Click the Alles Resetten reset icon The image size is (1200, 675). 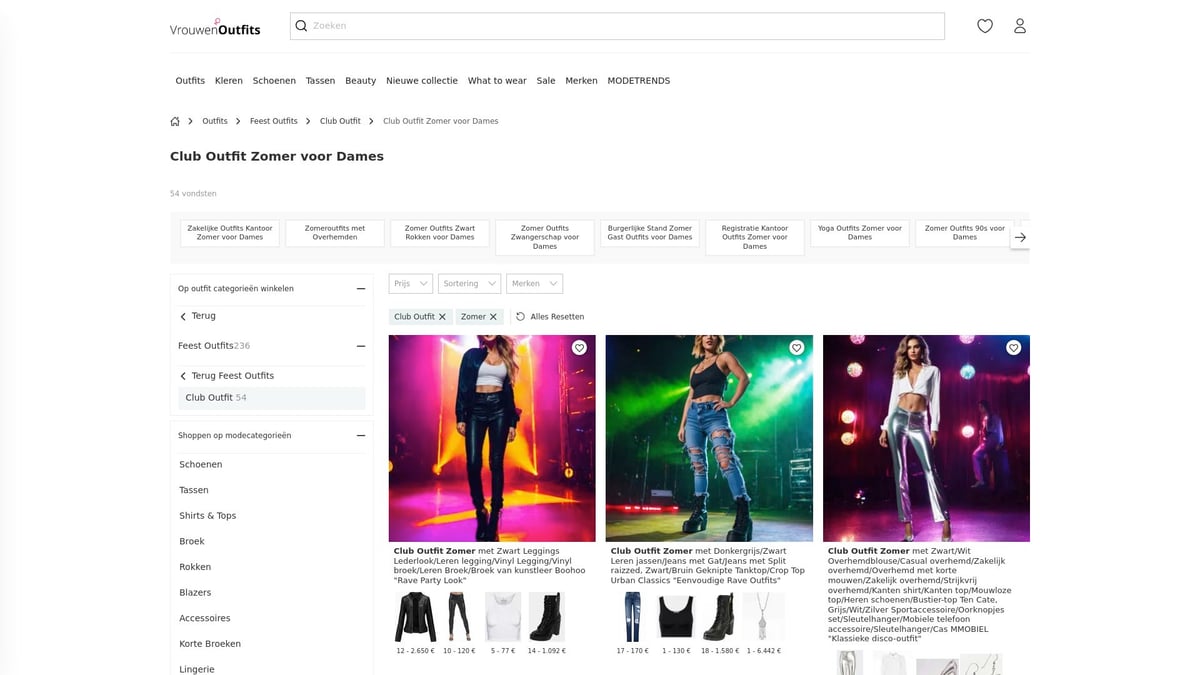(x=519, y=316)
